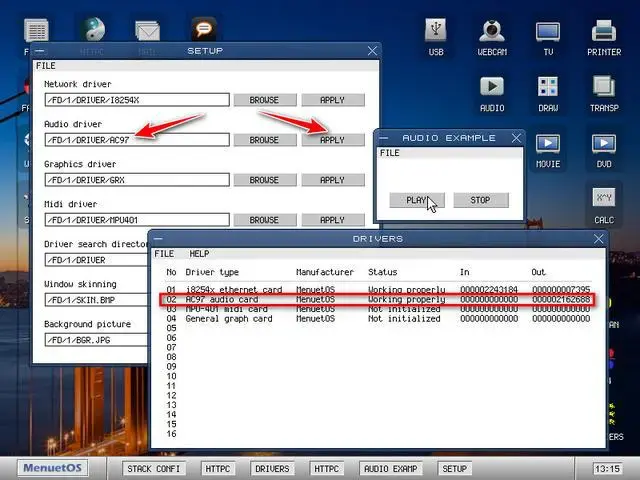
Task: Open FILE menu in Setup window
Action: tap(46, 66)
